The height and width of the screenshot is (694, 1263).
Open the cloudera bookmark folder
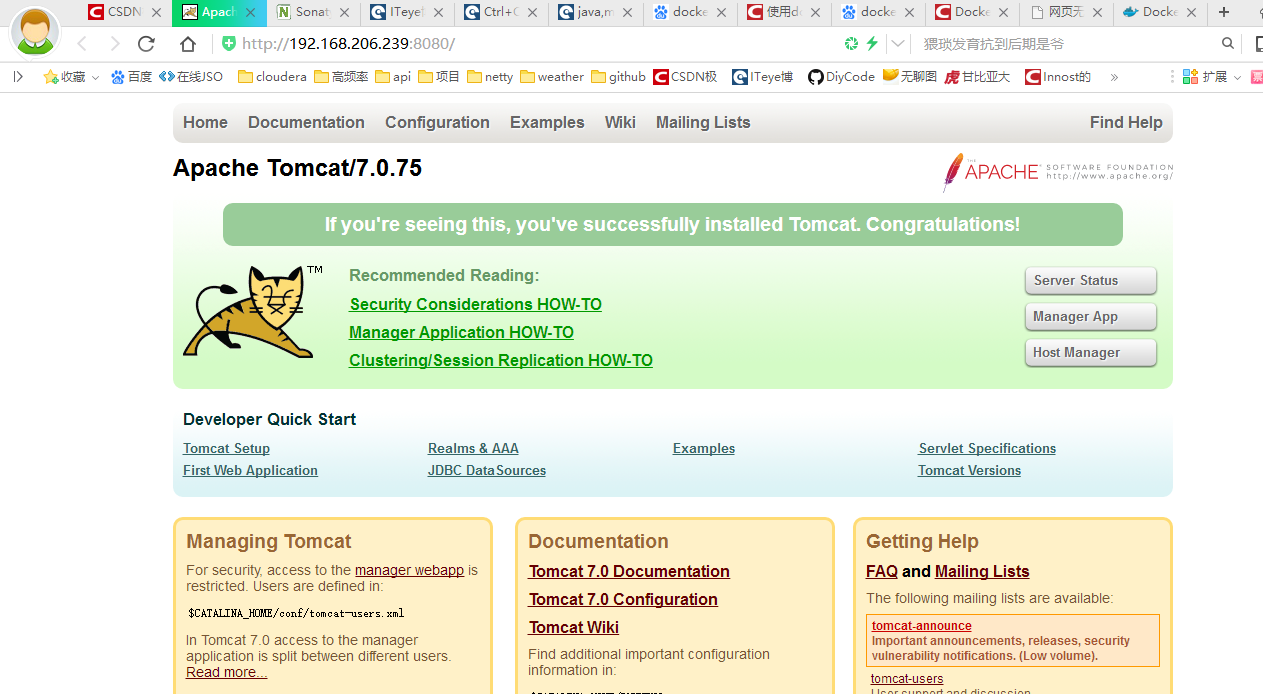tap(272, 77)
